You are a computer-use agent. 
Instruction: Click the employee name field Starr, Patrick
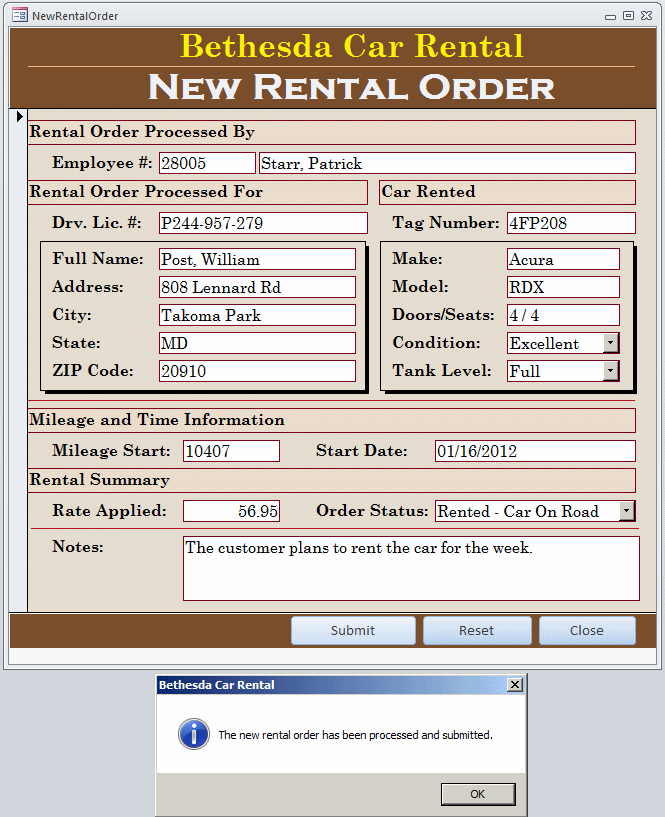click(x=447, y=163)
